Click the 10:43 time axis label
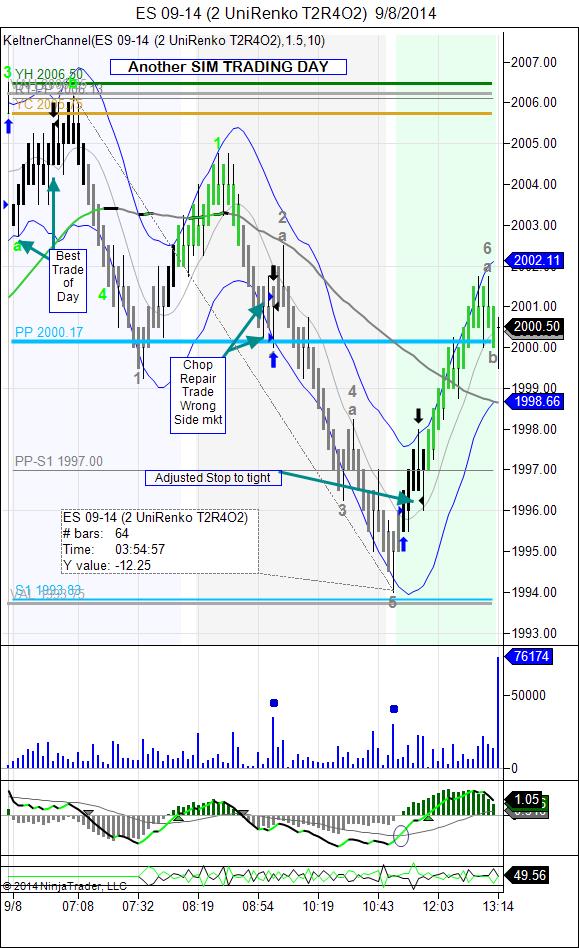 378,906
